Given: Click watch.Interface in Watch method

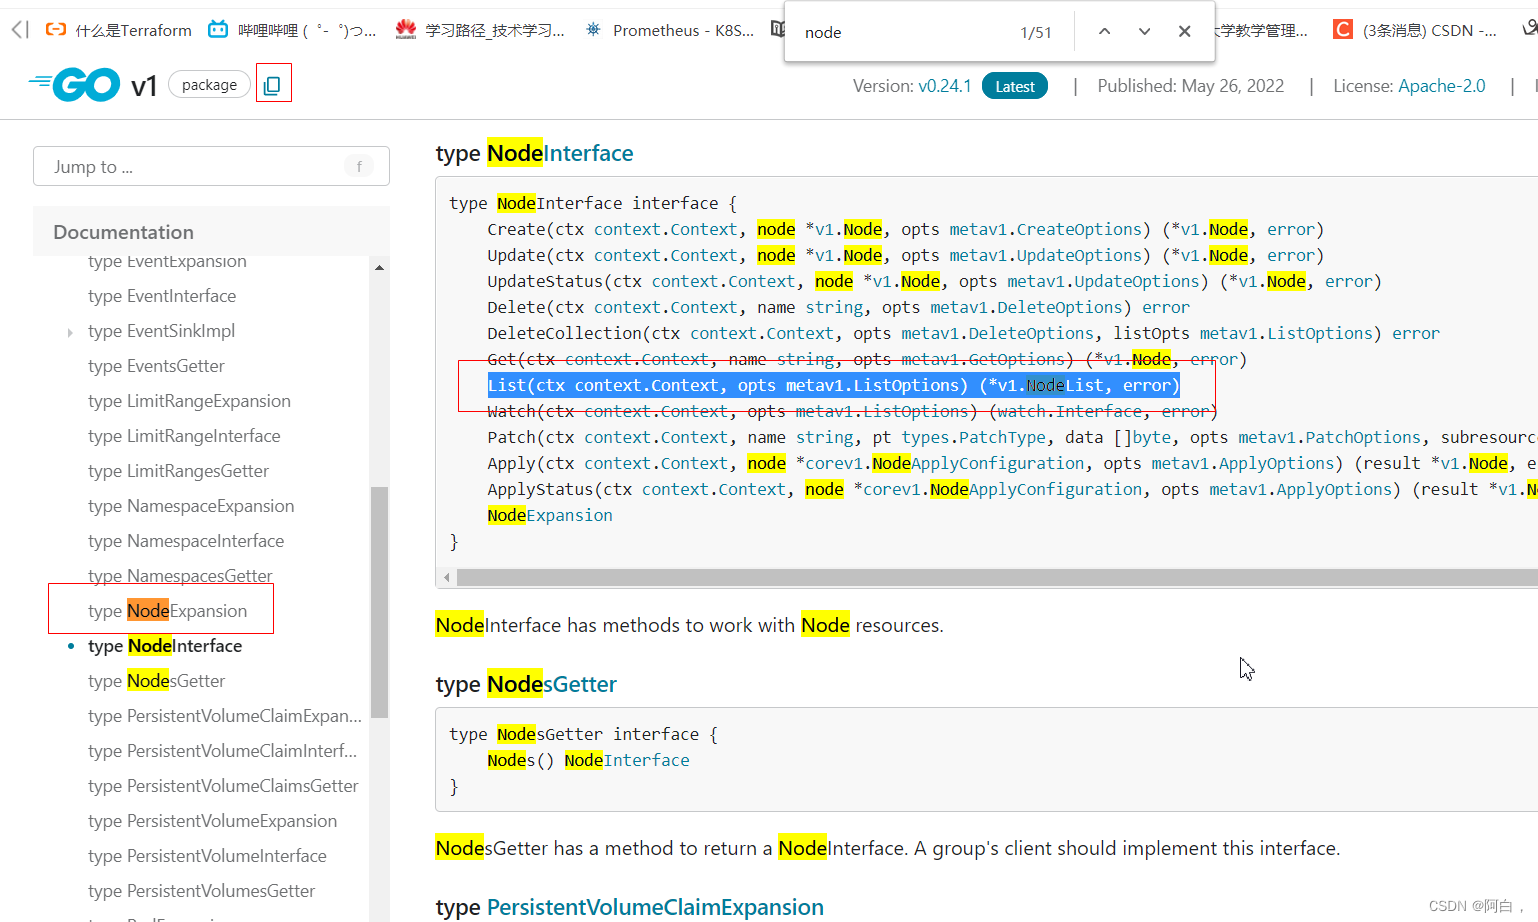Looking at the screenshot, I should 1069,411.
